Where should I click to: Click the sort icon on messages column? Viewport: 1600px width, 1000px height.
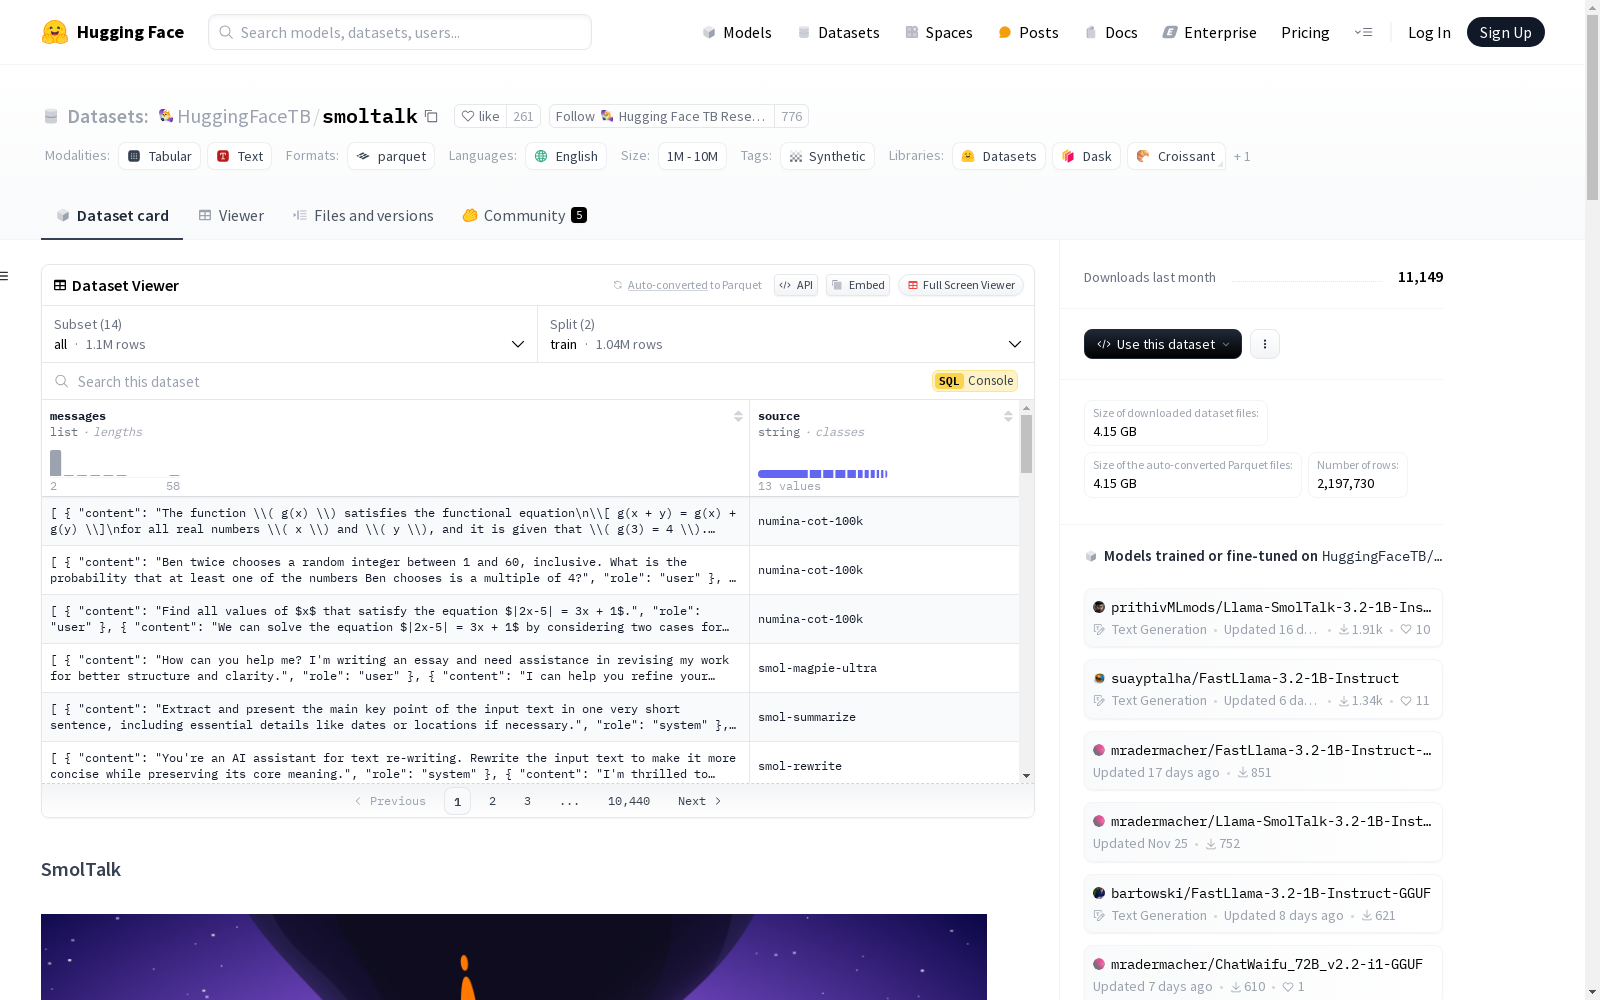tap(738, 416)
